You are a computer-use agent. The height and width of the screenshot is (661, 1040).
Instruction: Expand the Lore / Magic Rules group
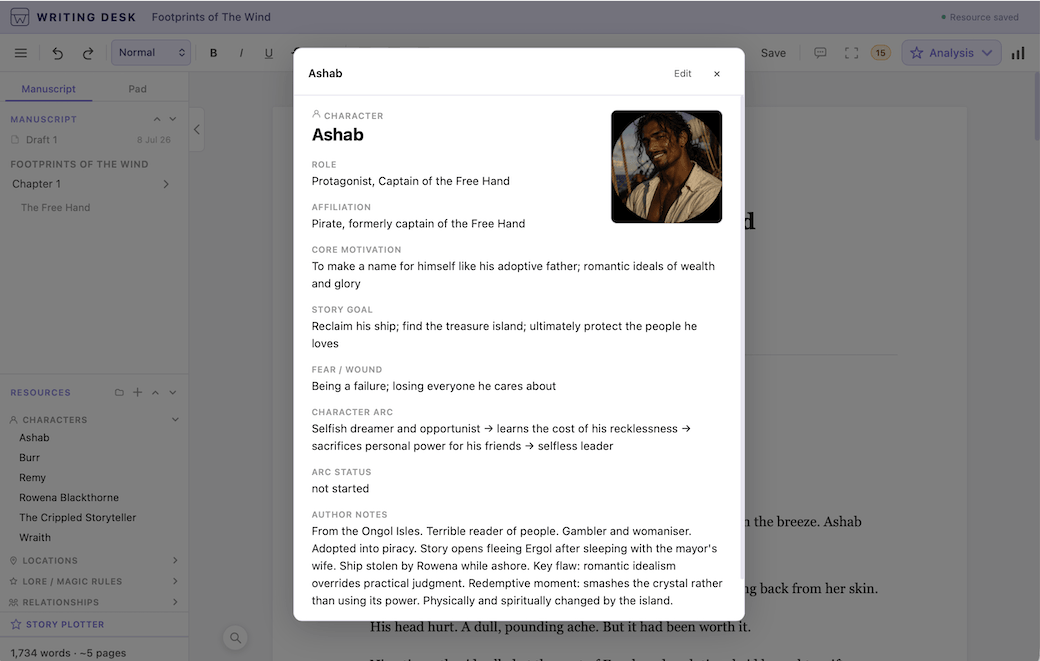175,581
